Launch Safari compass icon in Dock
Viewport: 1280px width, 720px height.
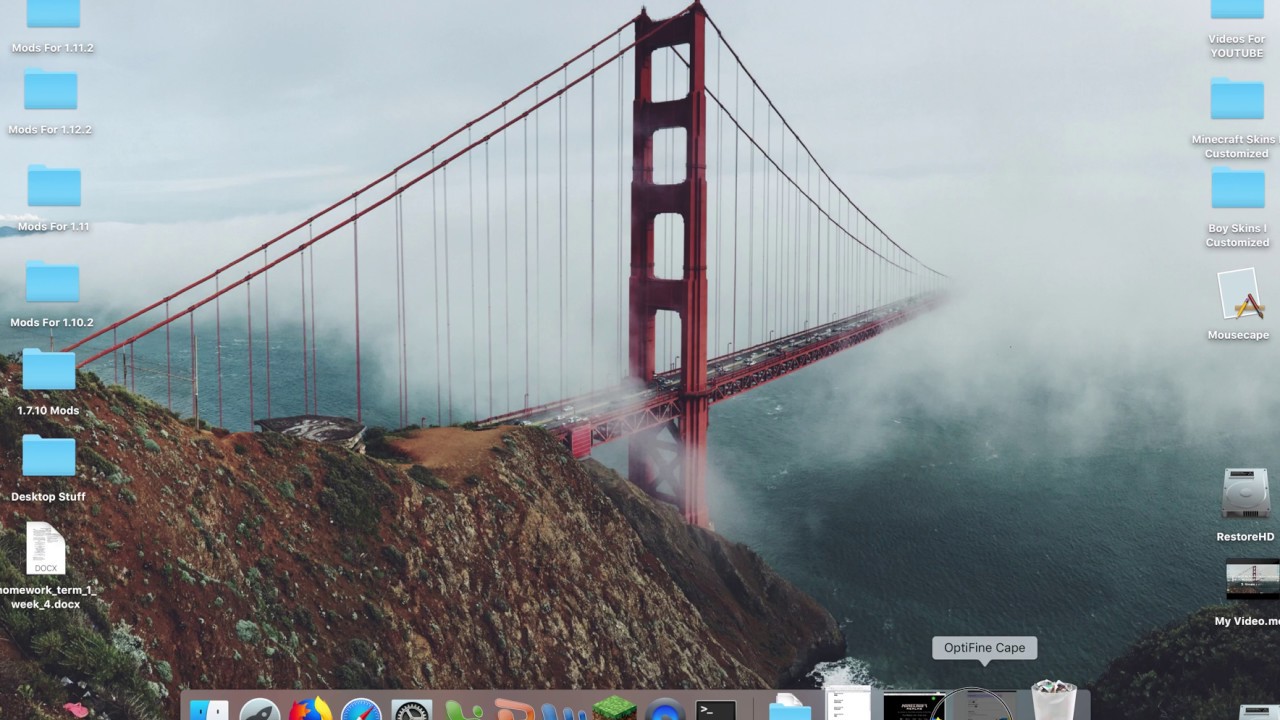361,710
